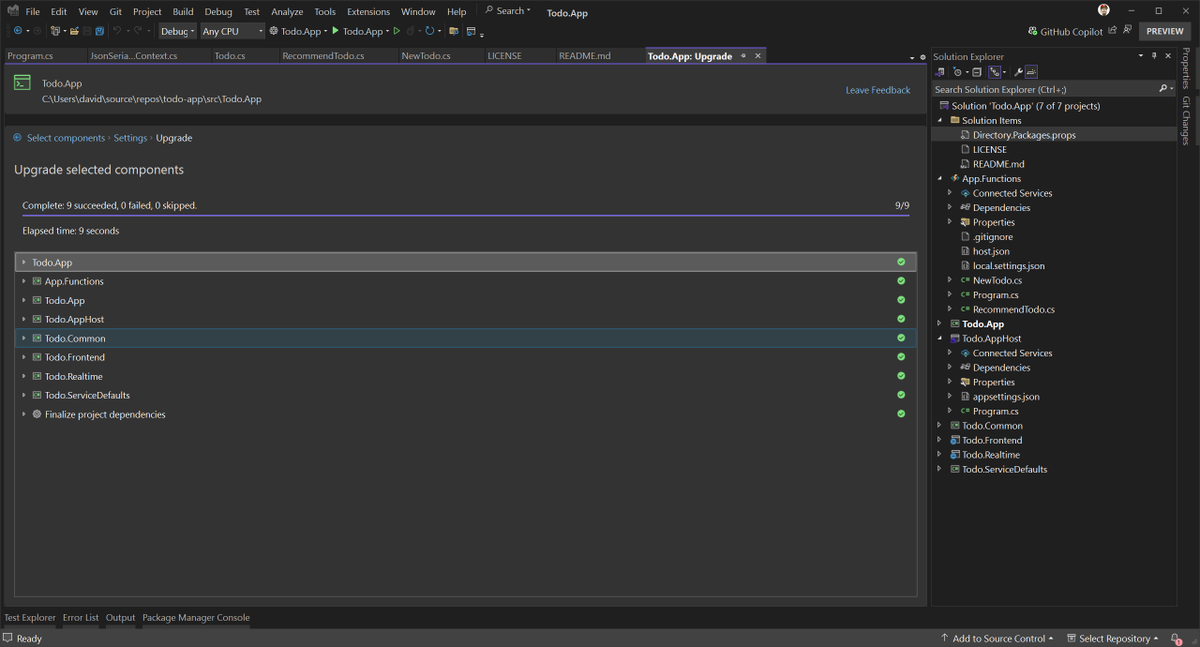
Task: Click the New Project toolbar icon
Action: 55,31
